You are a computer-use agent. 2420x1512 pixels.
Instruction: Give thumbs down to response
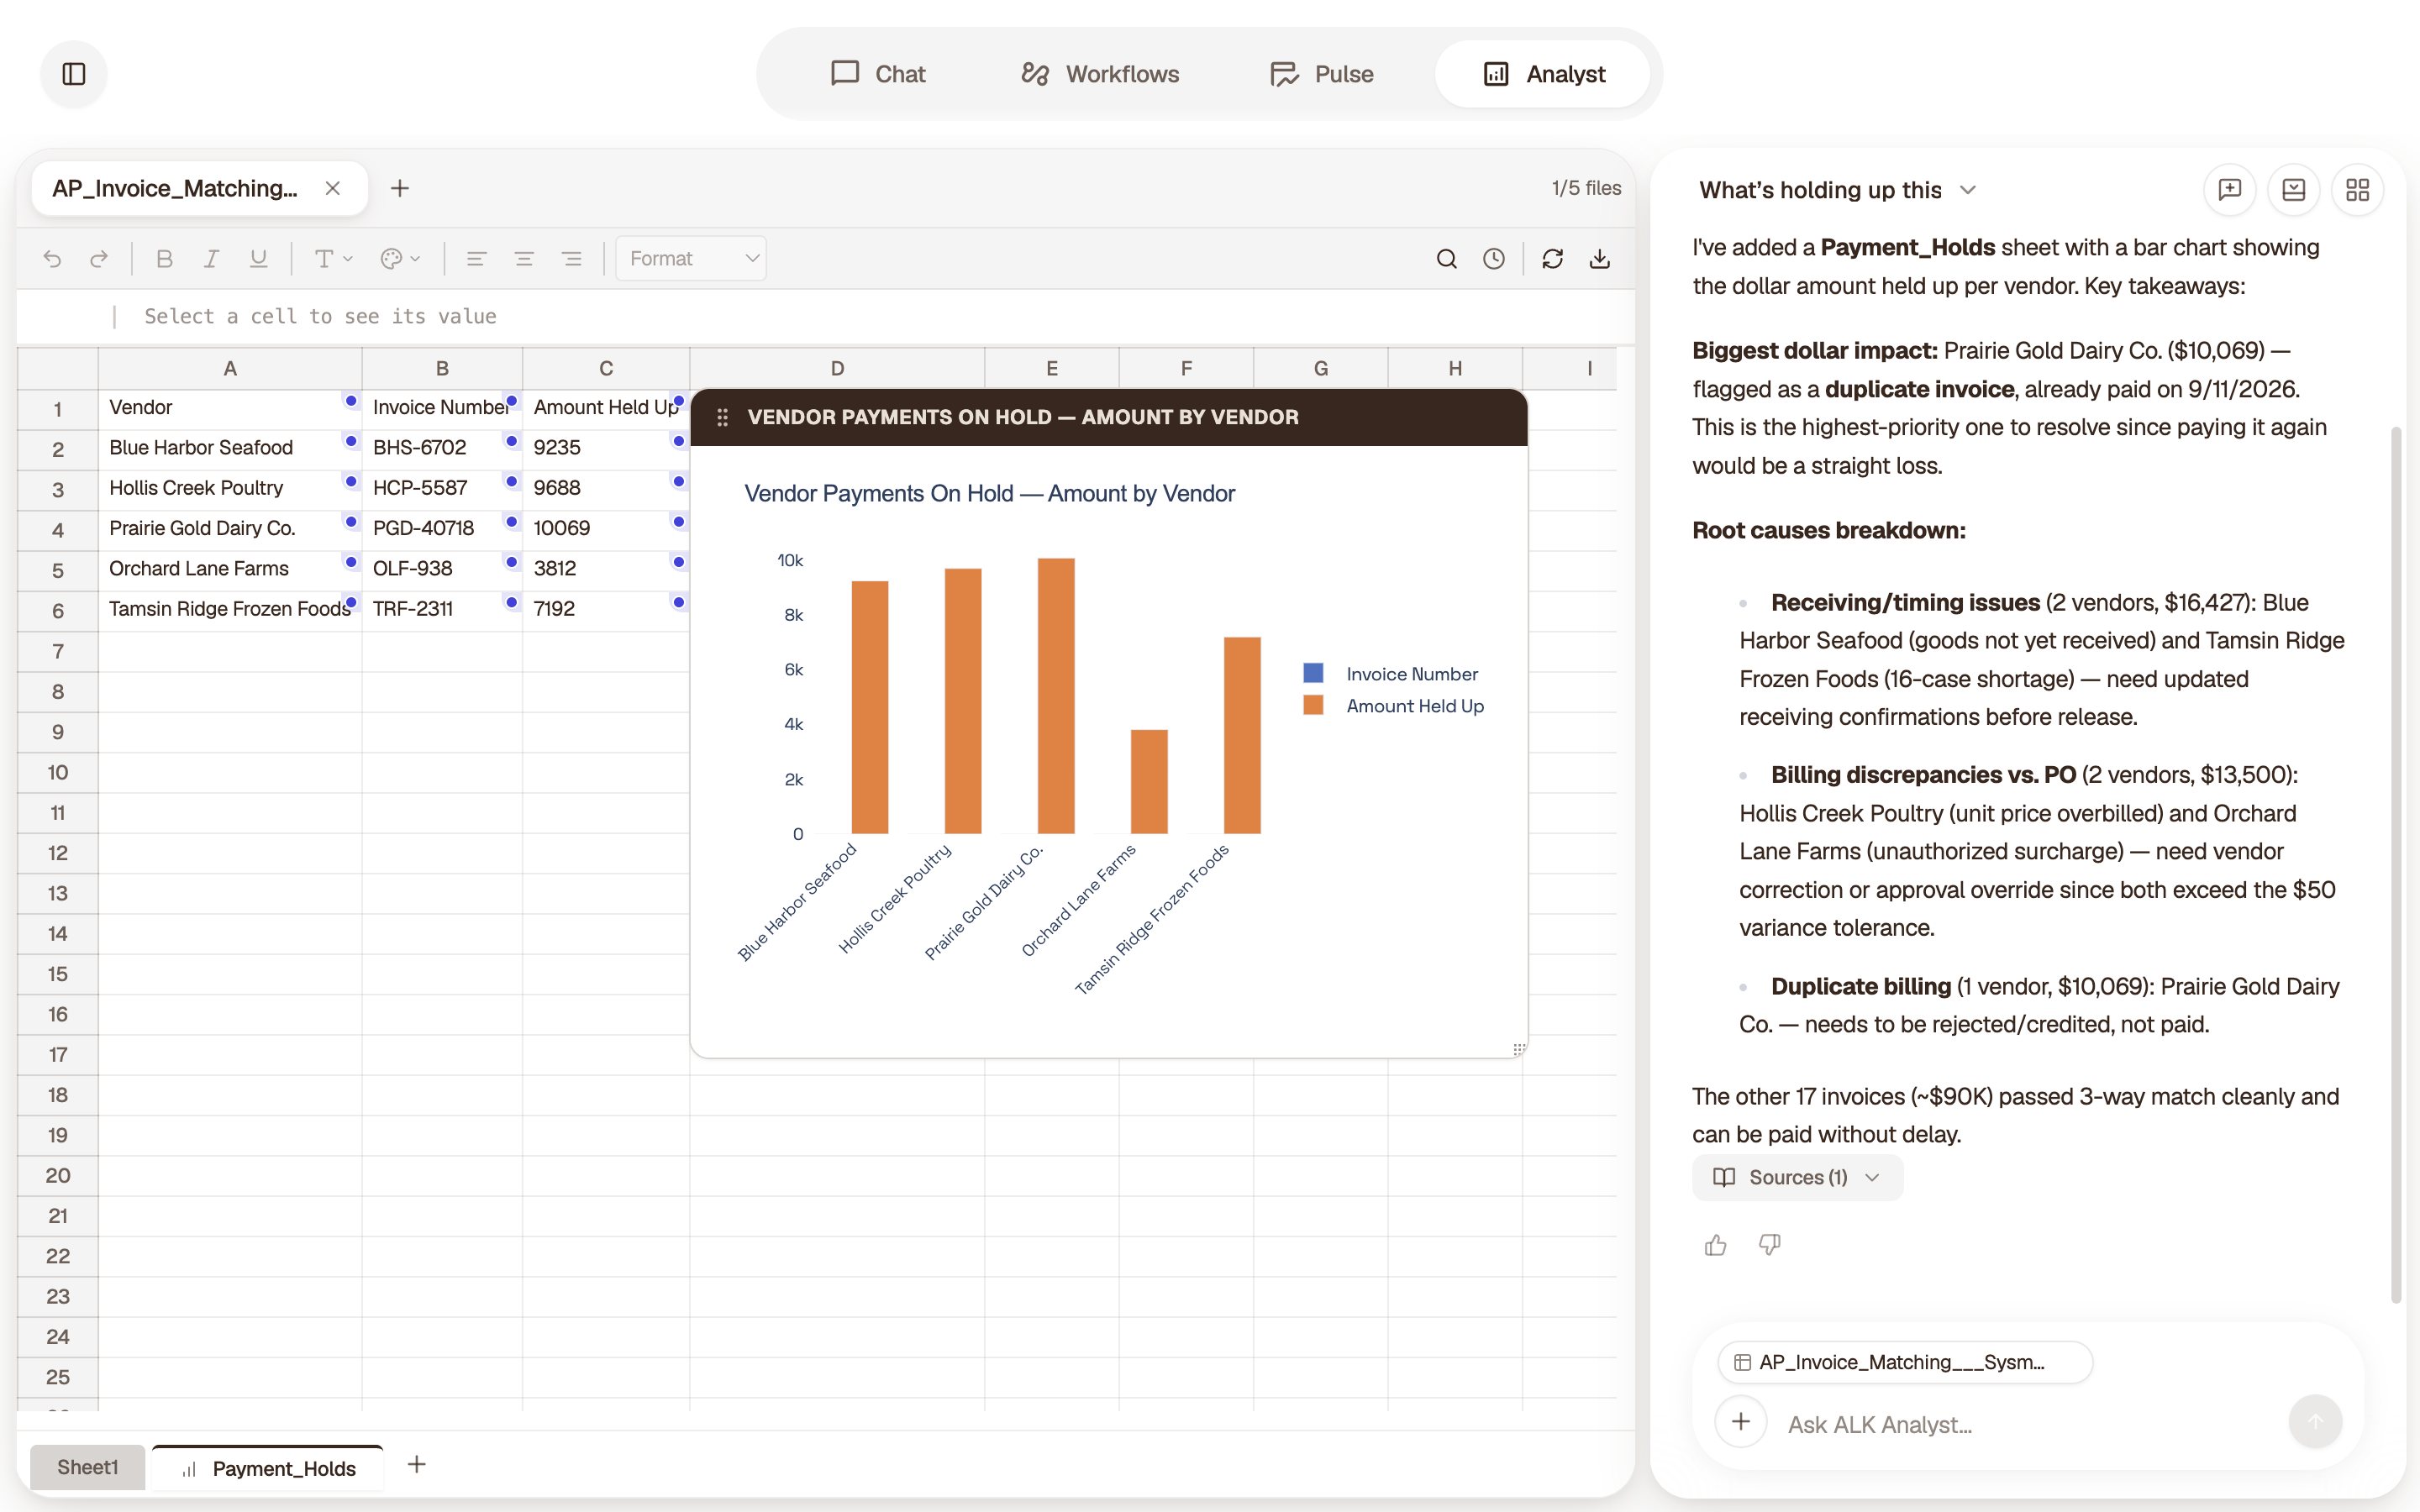click(x=1769, y=1245)
